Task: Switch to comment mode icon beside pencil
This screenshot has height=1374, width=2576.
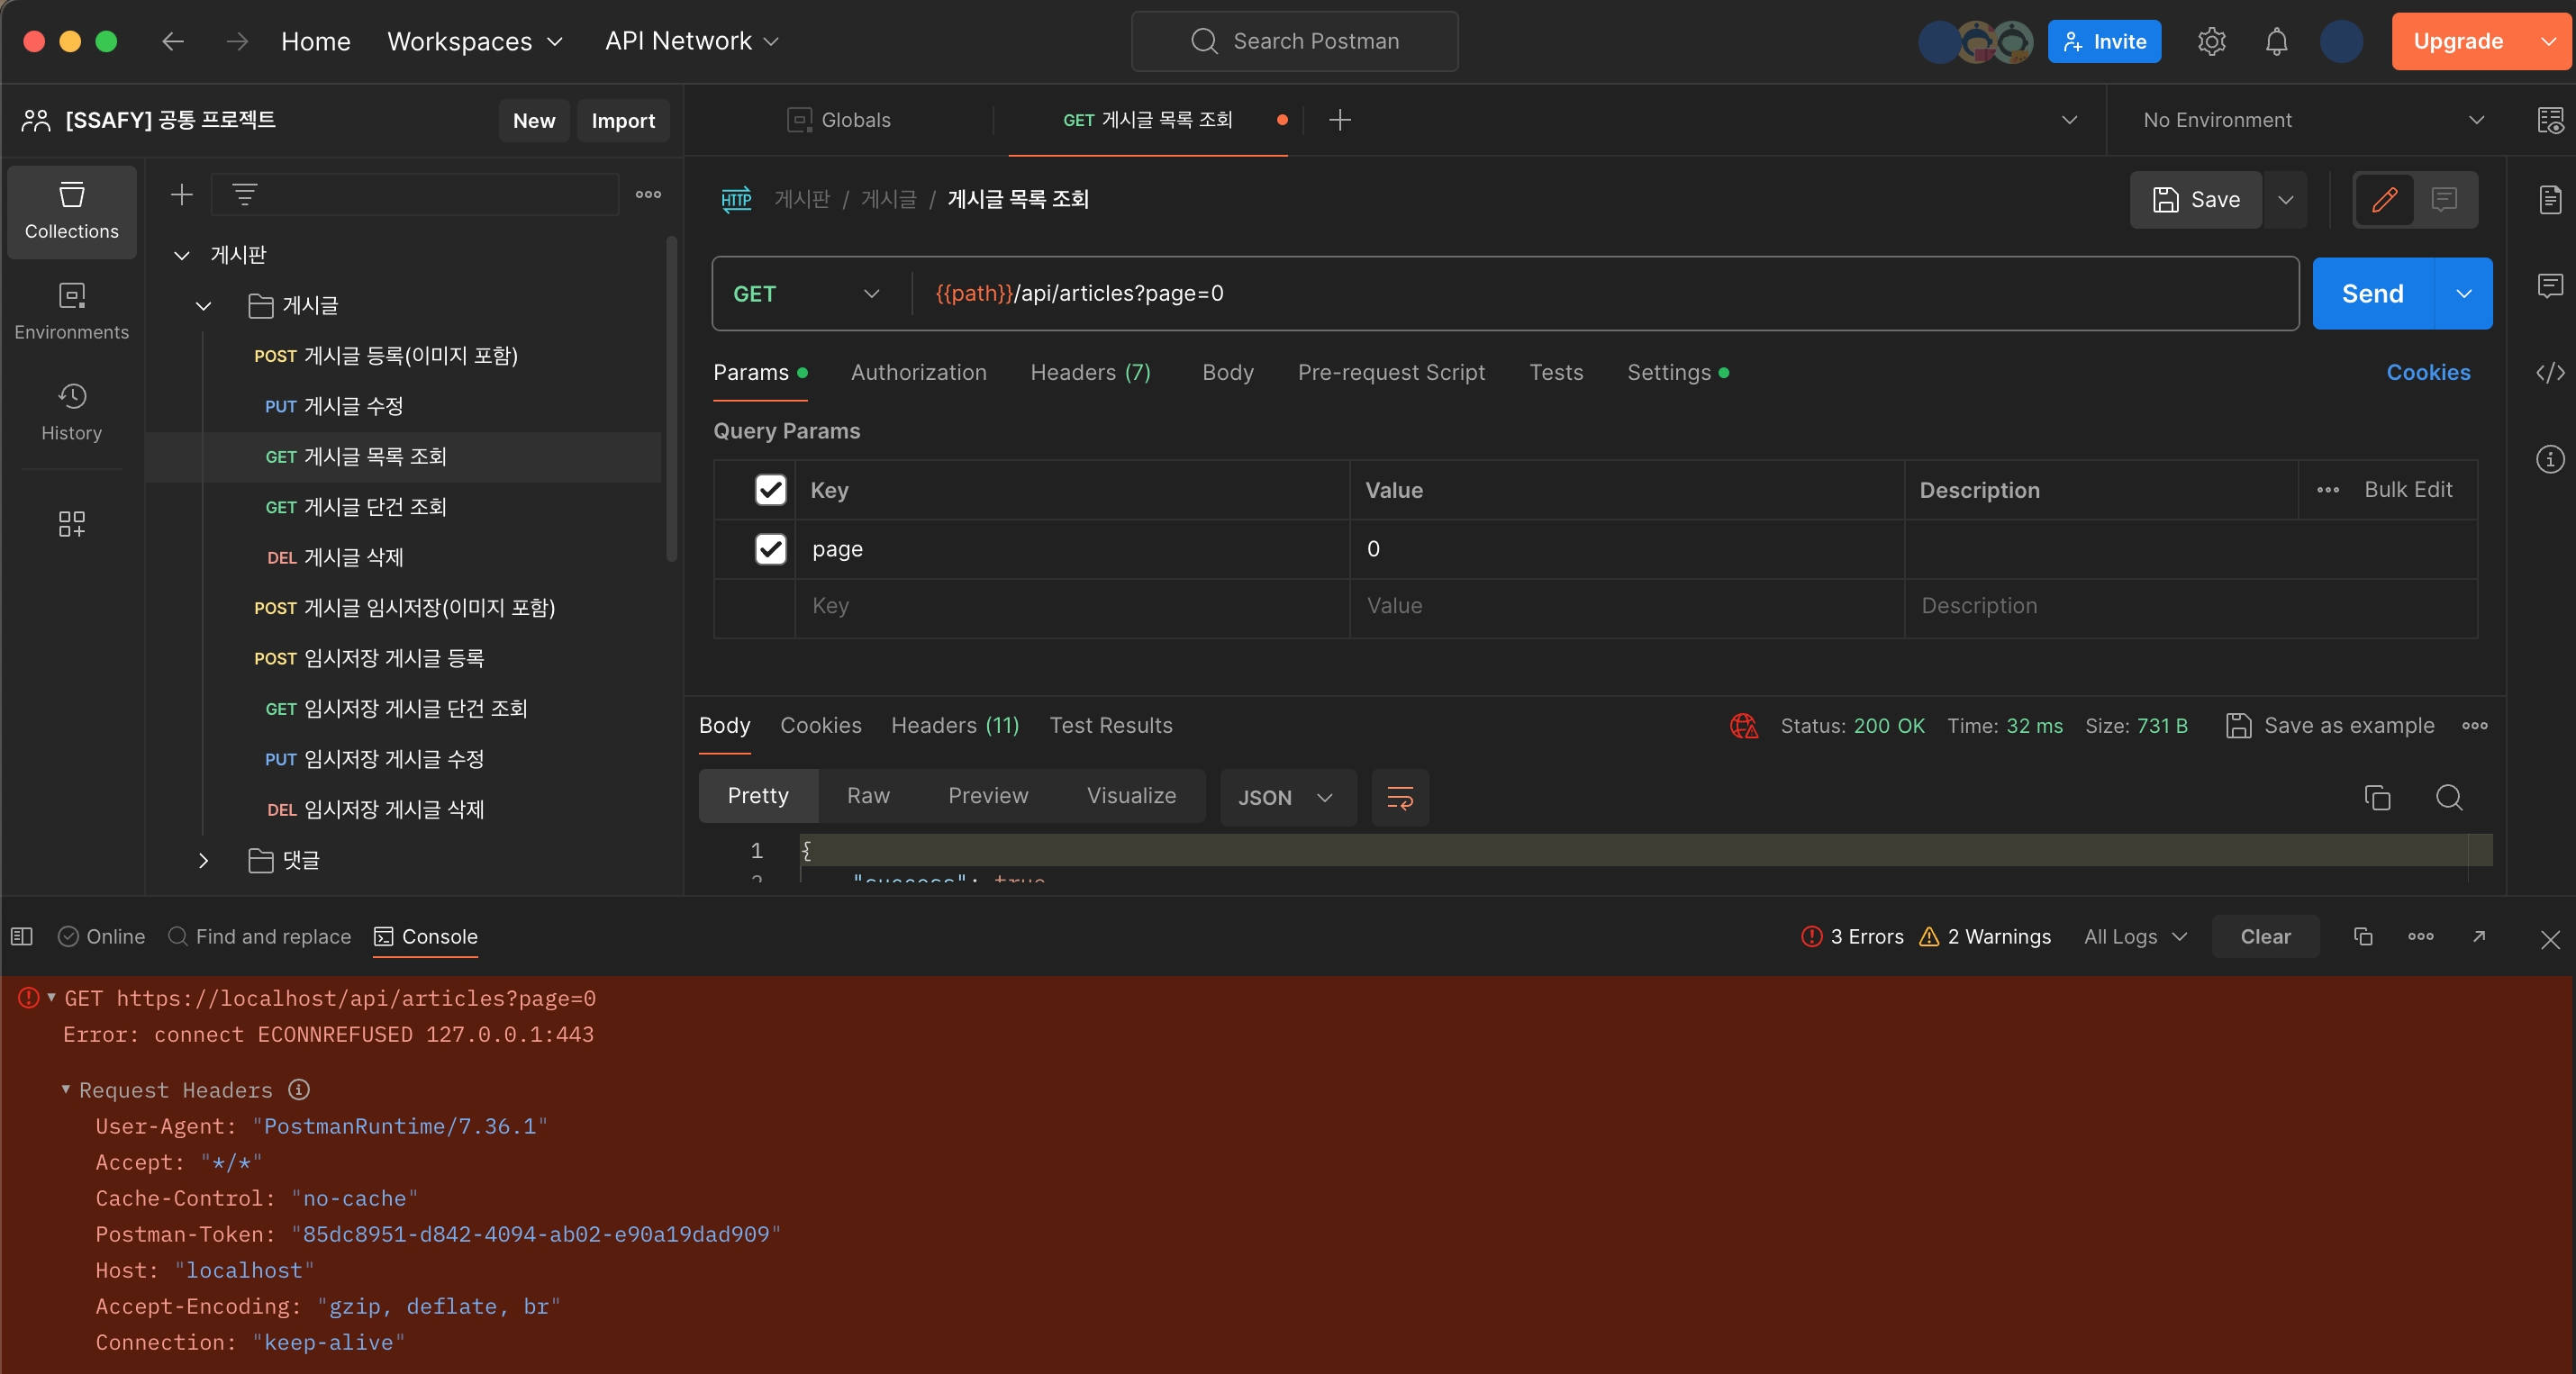Action: click(x=2444, y=199)
